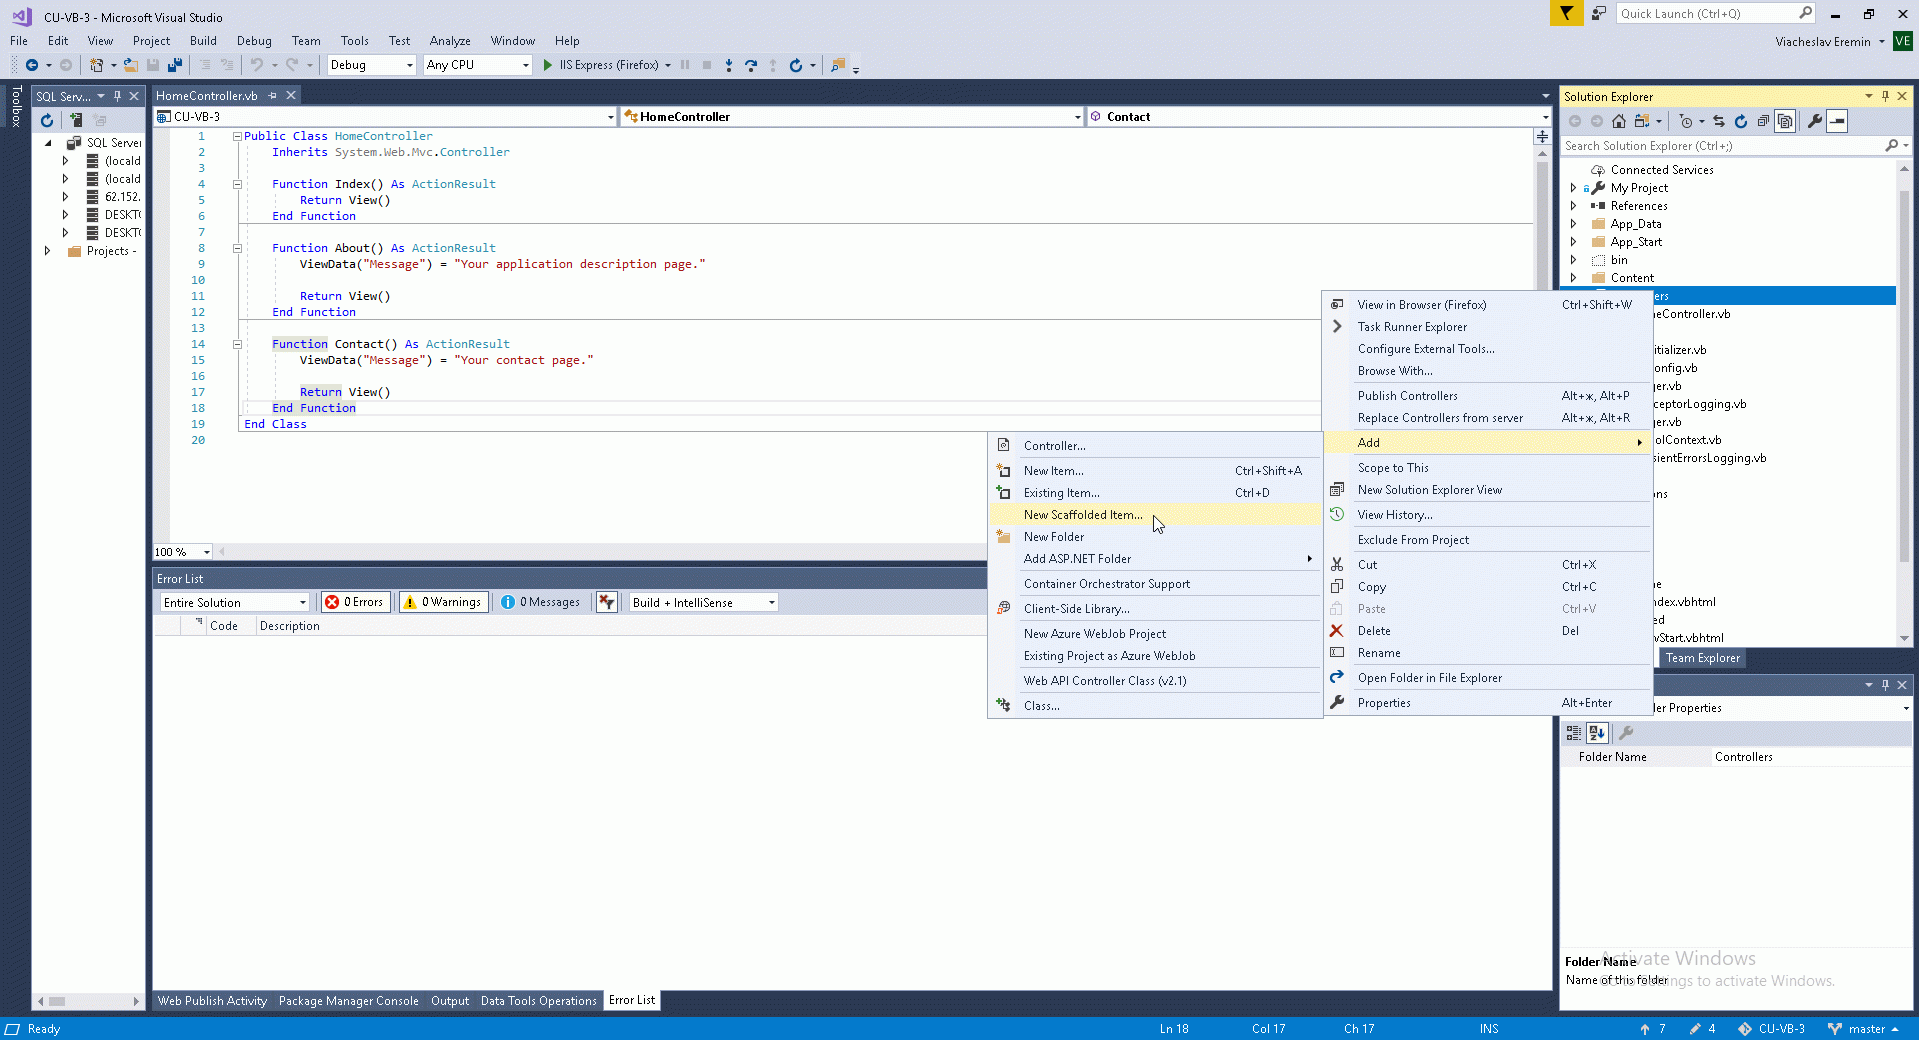Click the New Project toolbar icon
The image size is (1919, 1040).
97,65
